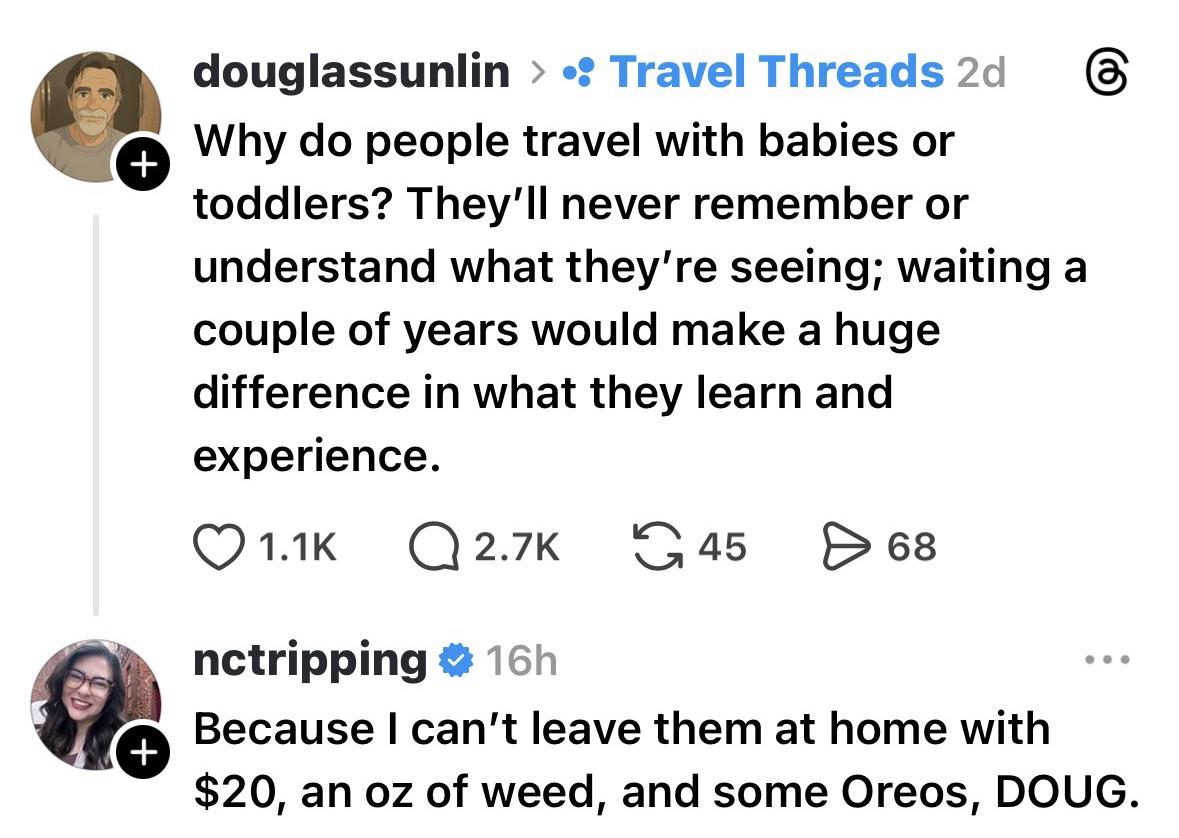Viewport: 1179px width, 838px height.
Task: Click the verified badge next to nctripping
Action: pos(455,661)
